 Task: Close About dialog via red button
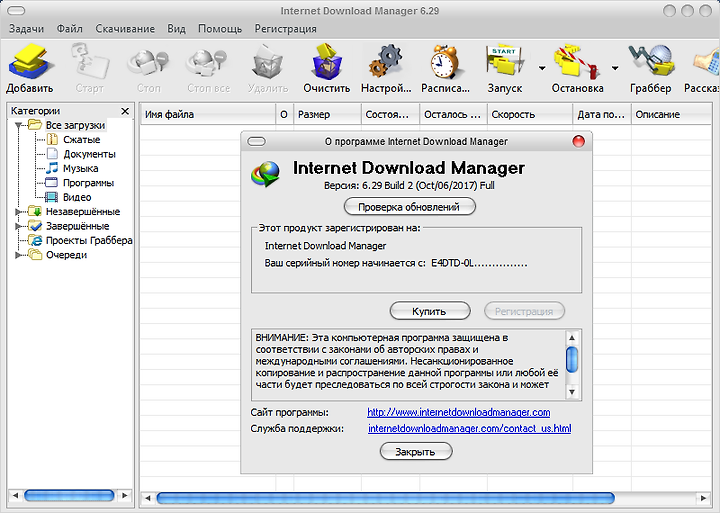point(579,141)
